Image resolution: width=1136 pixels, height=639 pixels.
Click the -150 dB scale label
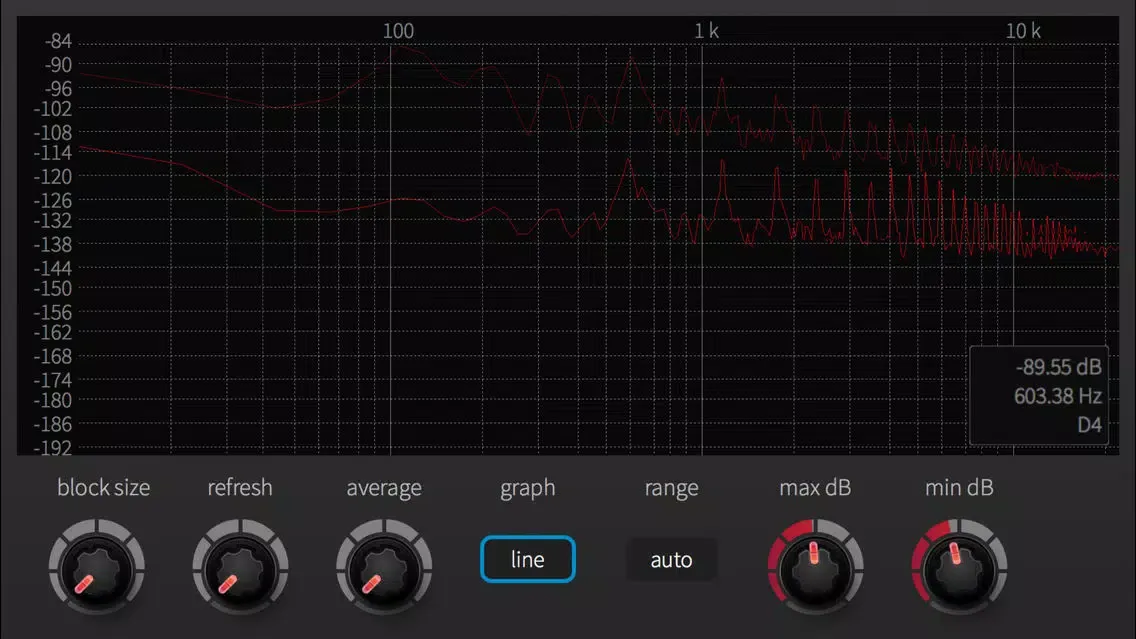click(x=53, y=288)
